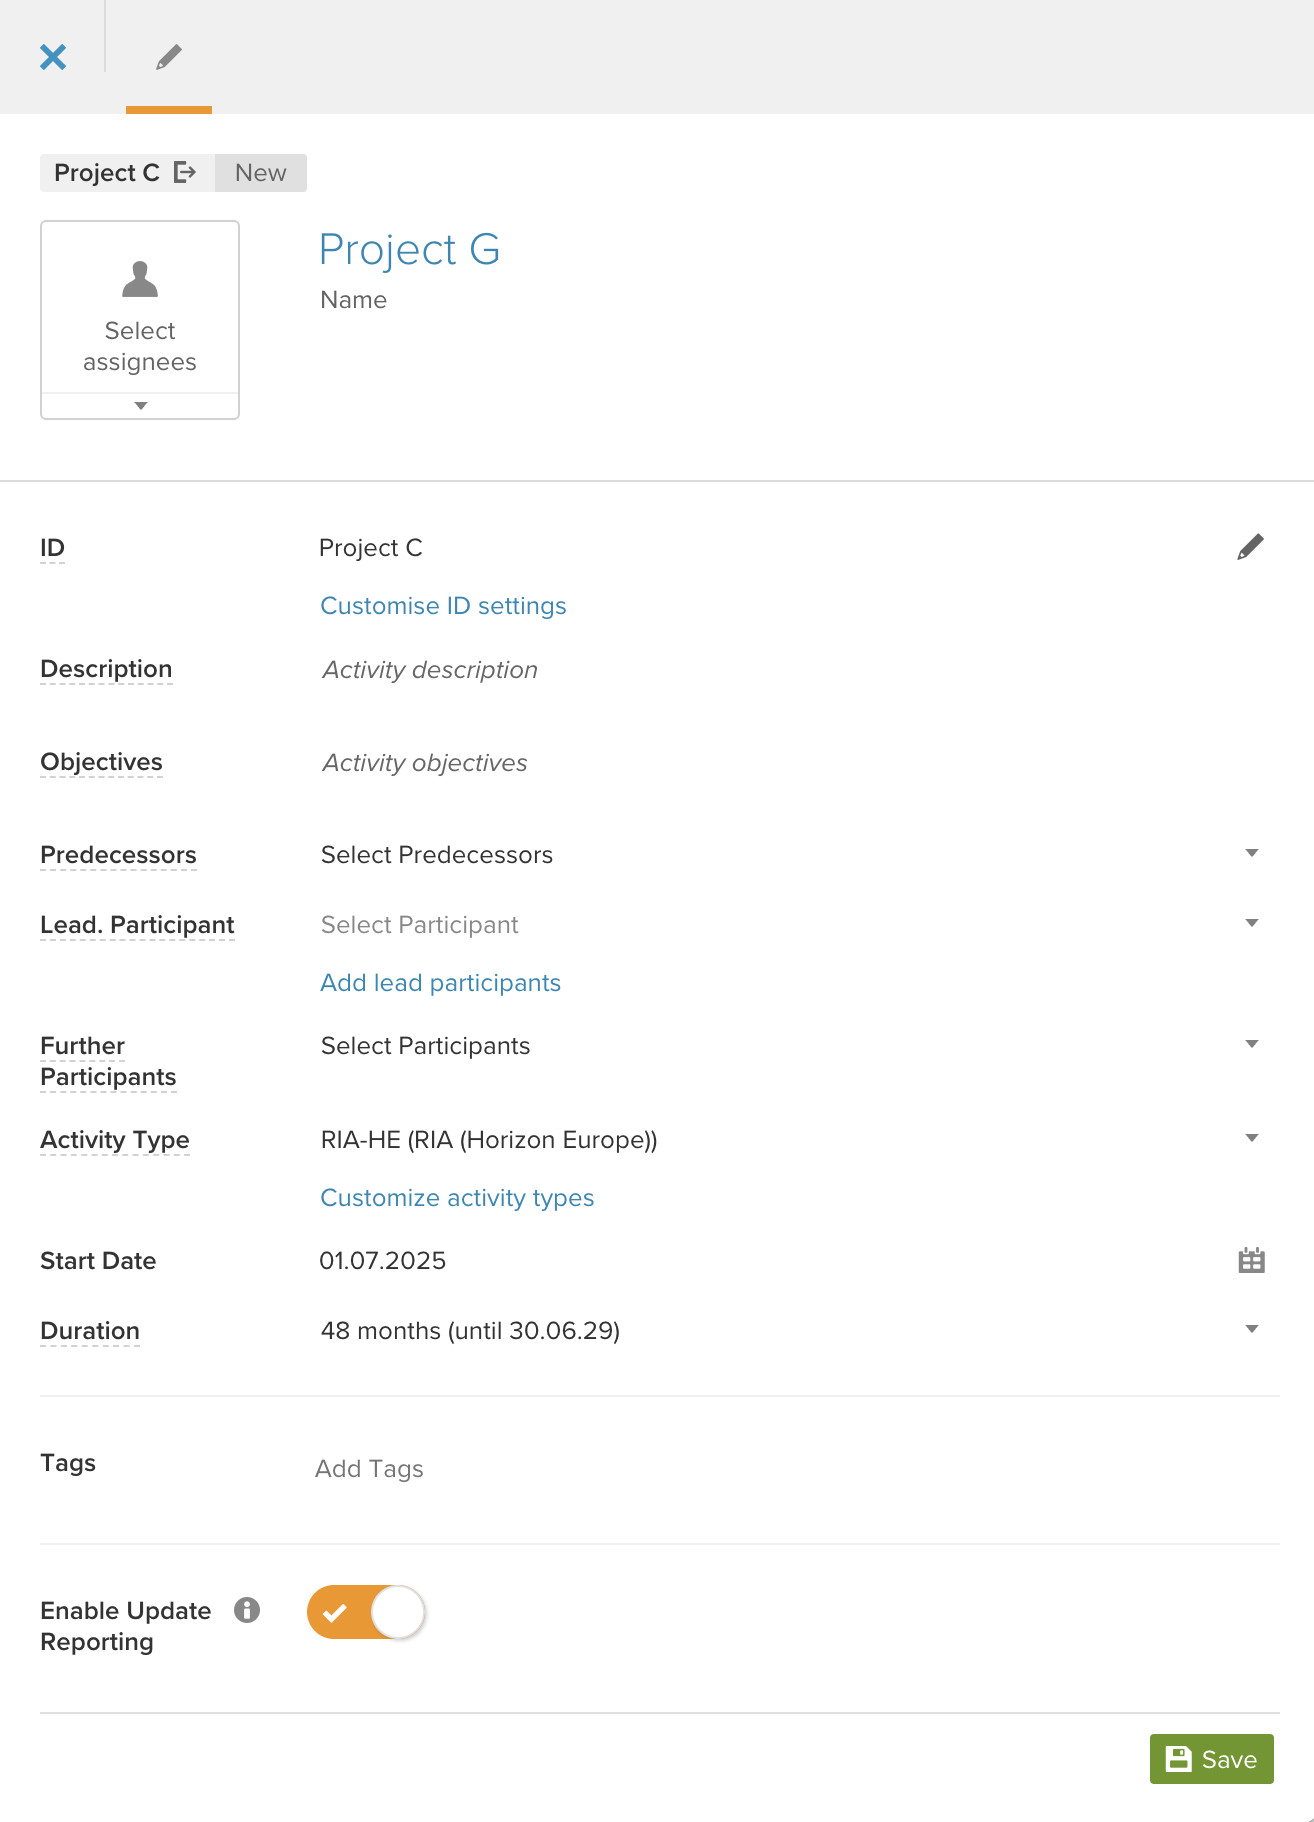Close the activity panel with the X icon
The image size is (1314, 1822).
[x=53, y=57]
